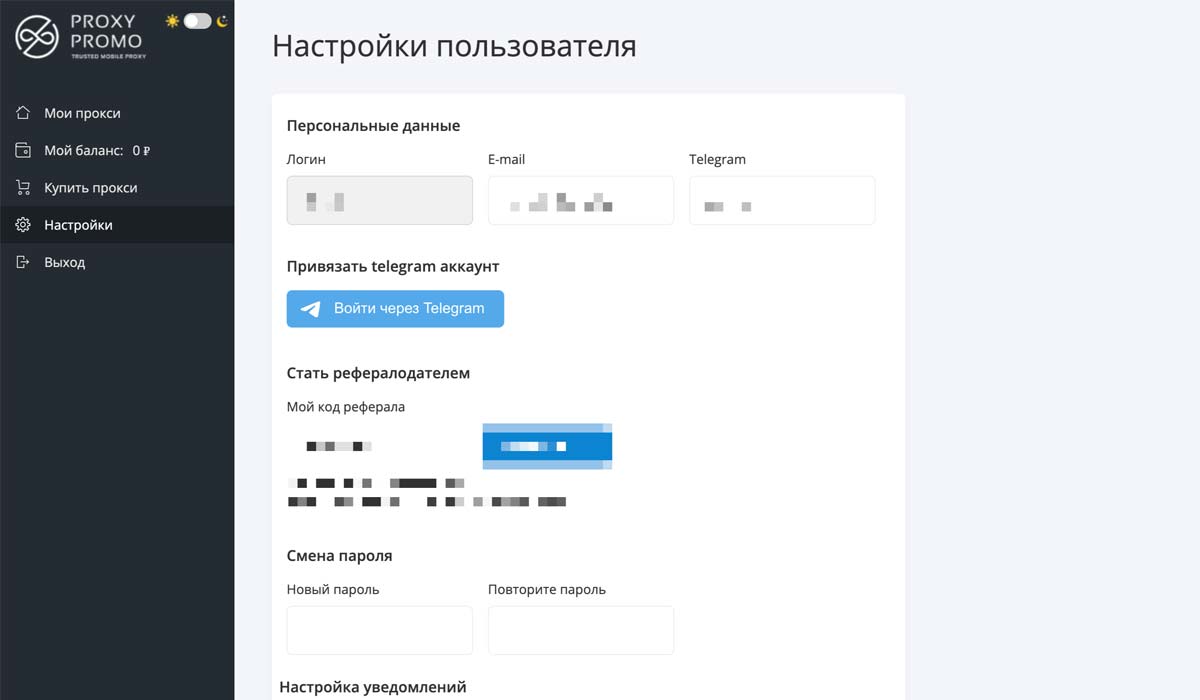Toggle the light/dark theme switch

tap(197, 21)
